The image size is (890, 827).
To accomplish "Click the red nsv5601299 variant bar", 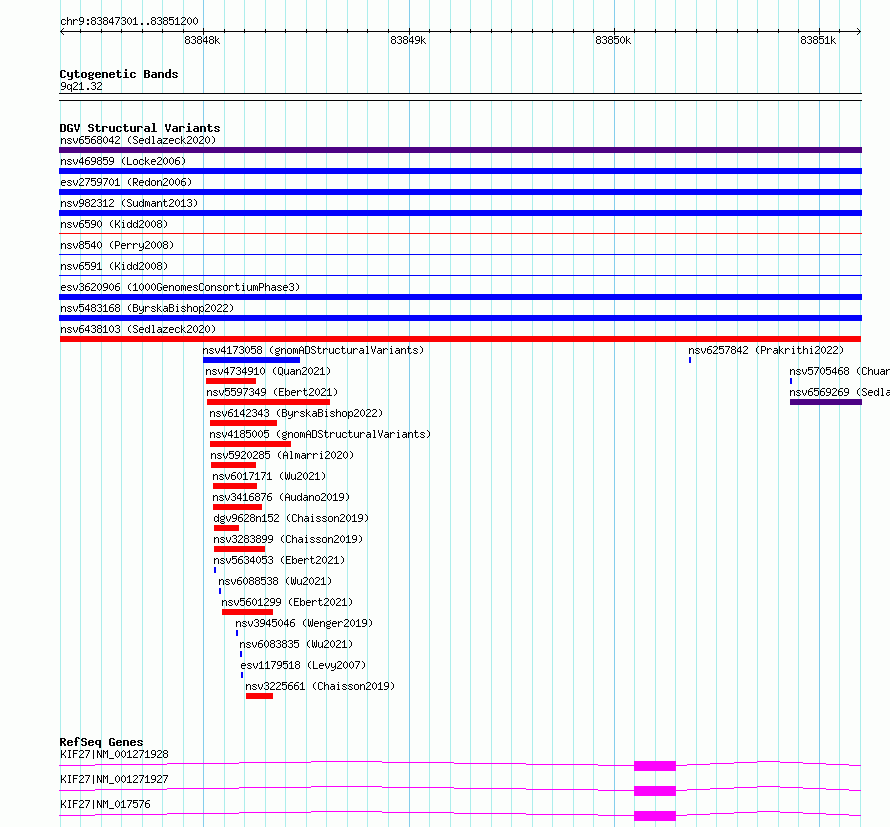I will (247, 612).
